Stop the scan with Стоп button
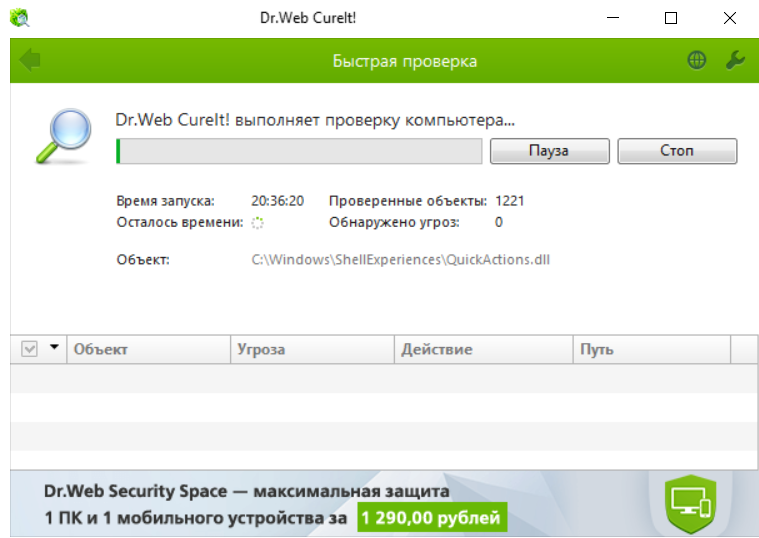759x538 pixels. [x=677, y=151]
